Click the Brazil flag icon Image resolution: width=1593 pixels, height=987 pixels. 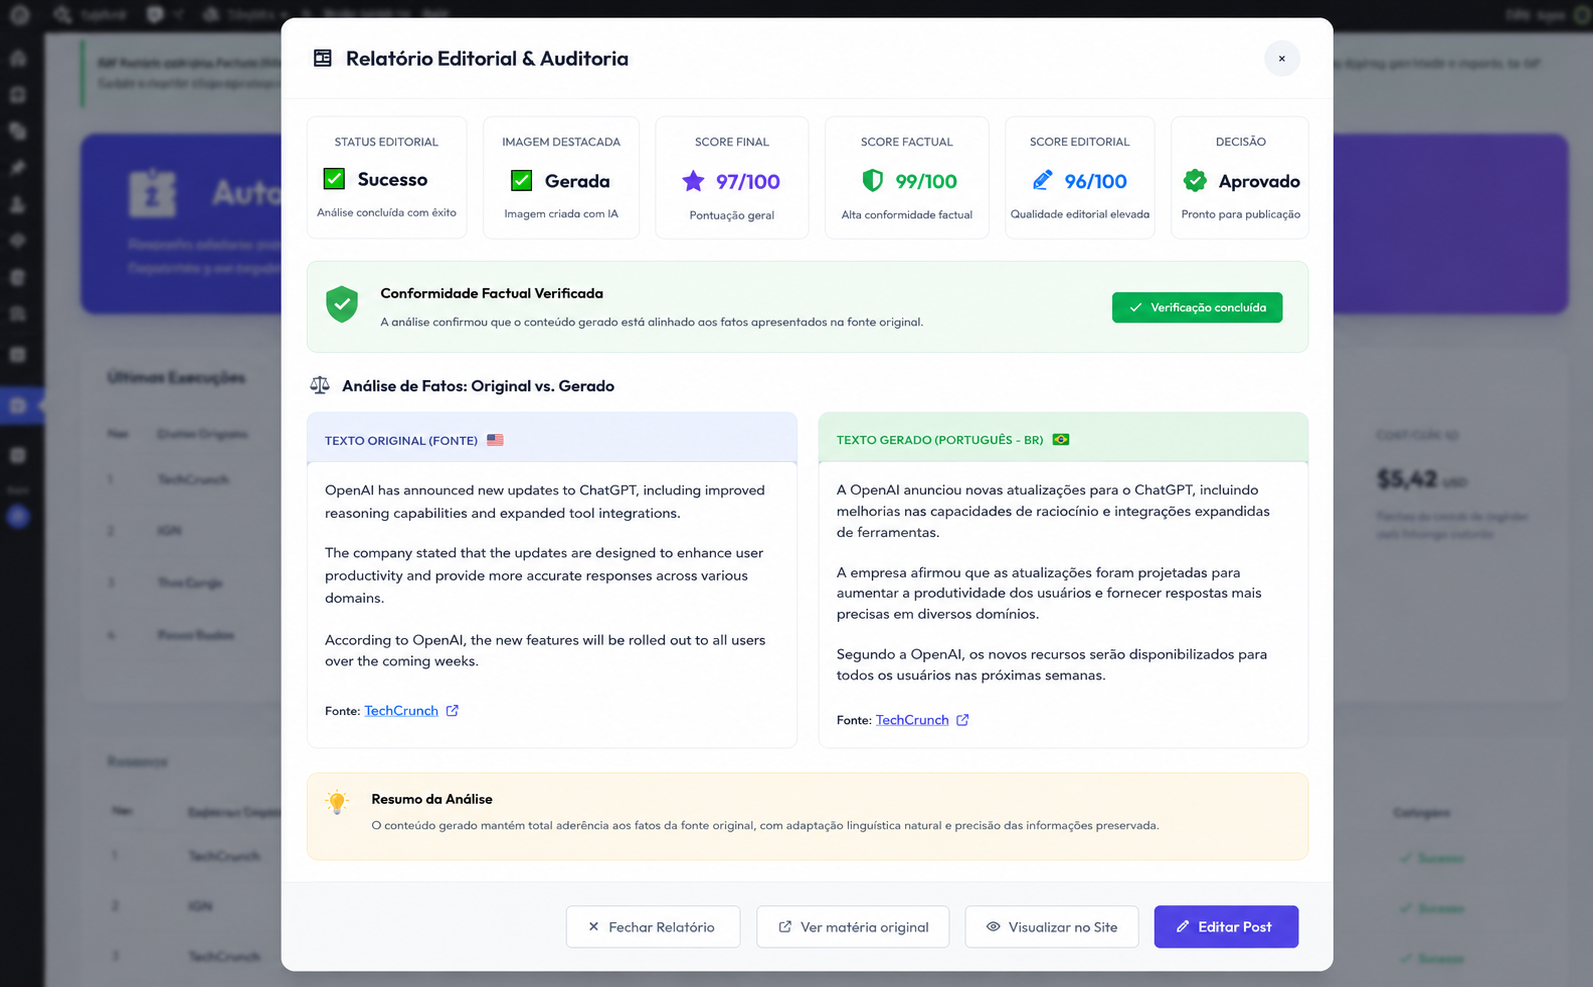coord(1061,440)
